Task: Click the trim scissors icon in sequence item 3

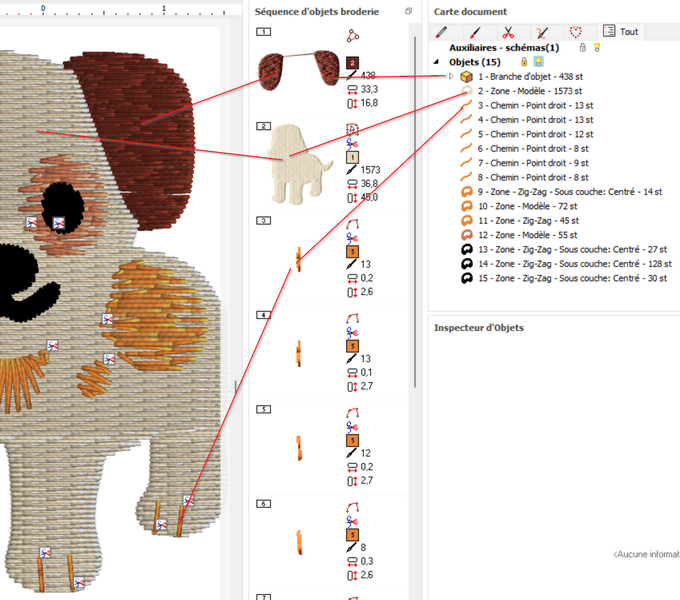Action: [x=352, y=238]
